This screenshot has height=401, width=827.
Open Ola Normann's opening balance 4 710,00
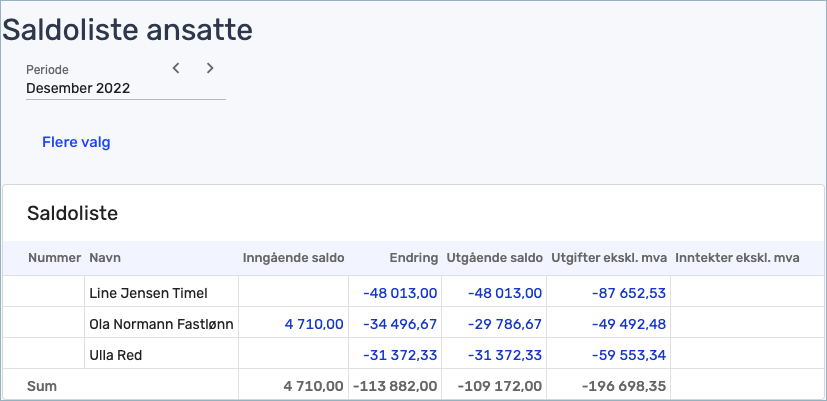click(x=314, y=324)
